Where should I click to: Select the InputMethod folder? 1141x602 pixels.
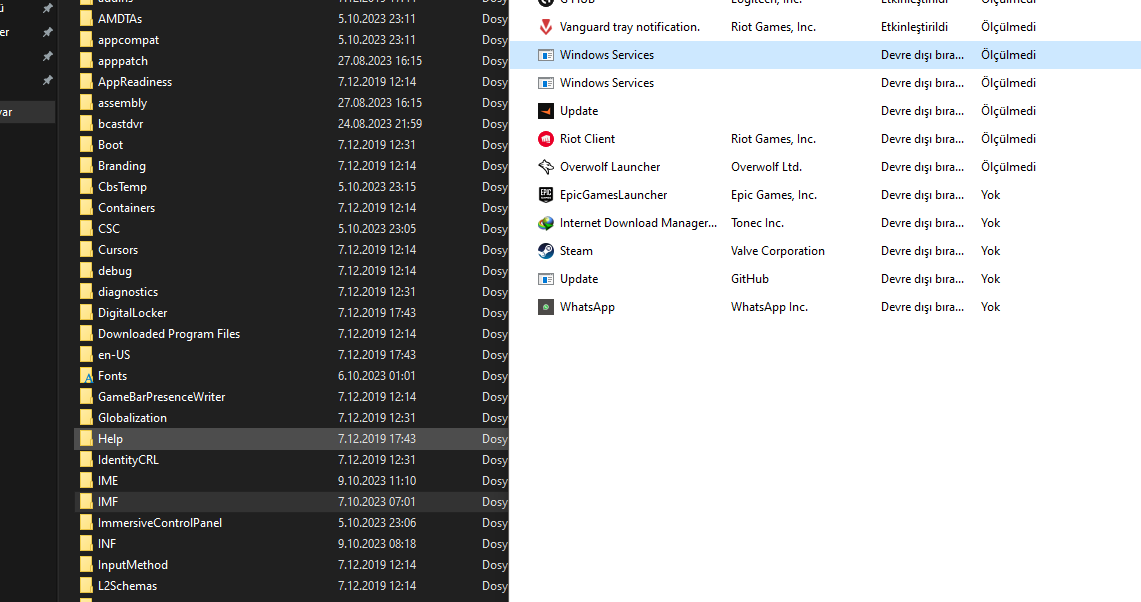(132, 565)
